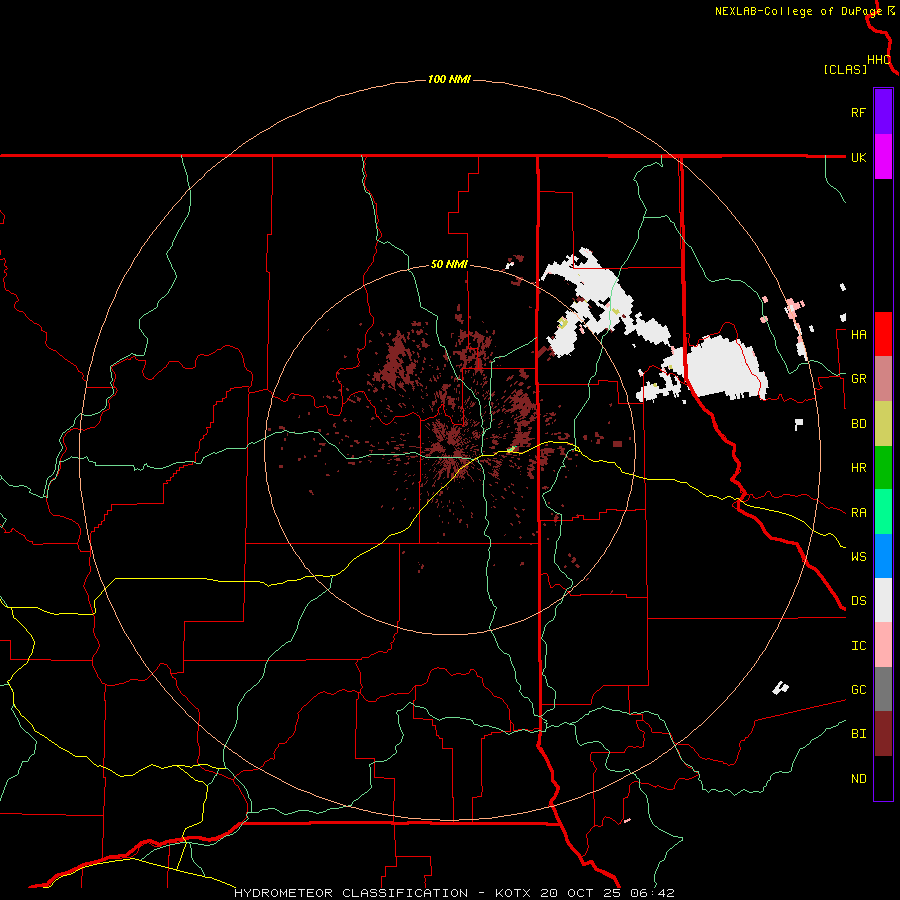Click the WS blue legend swatch
This screenshot has width=900, height=900.
(x=883, y=556)
